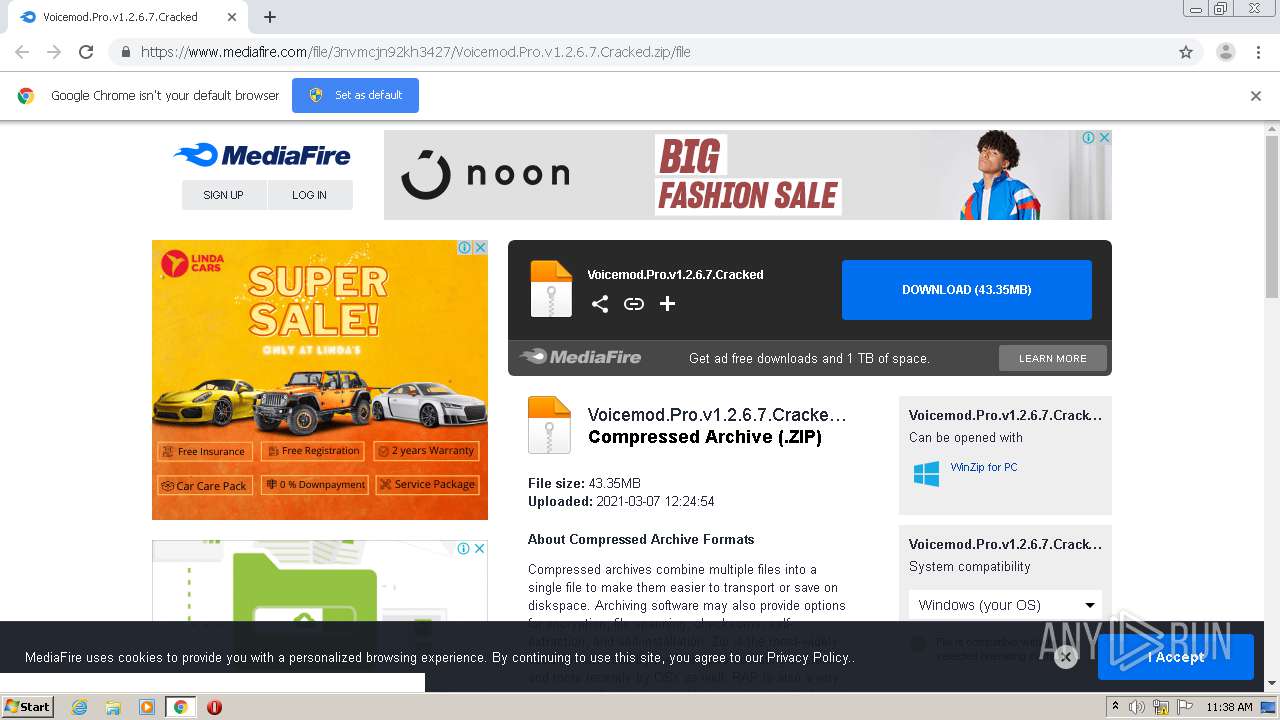
Task: Click the browser forward arrow
Action: pos(54,52)
